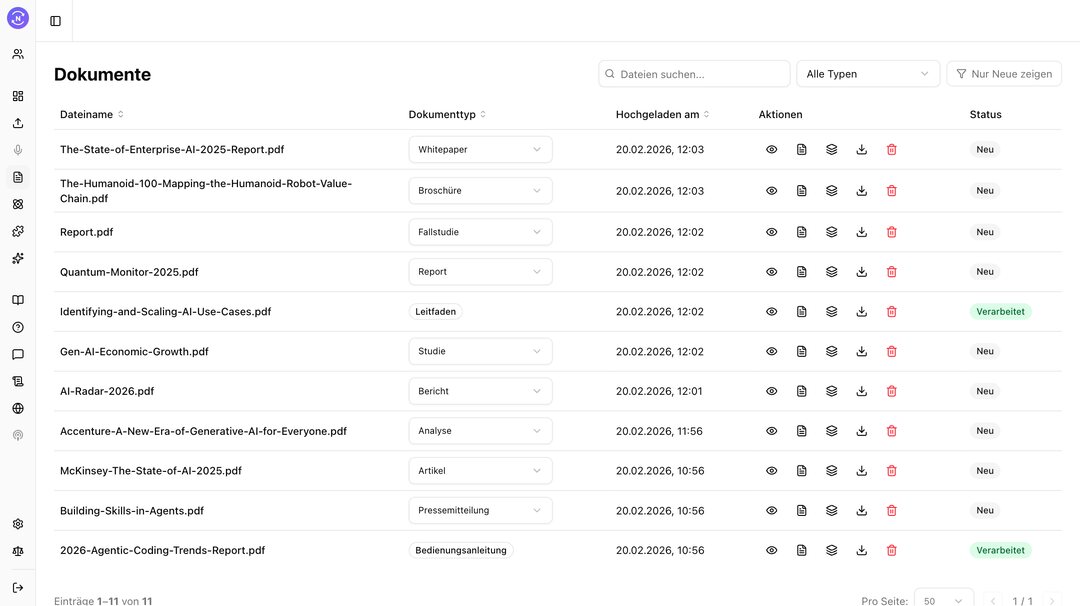The image size is (1080, 606).
Task: Open the Fallstudie document type dropdown
Action: [480, 232]
